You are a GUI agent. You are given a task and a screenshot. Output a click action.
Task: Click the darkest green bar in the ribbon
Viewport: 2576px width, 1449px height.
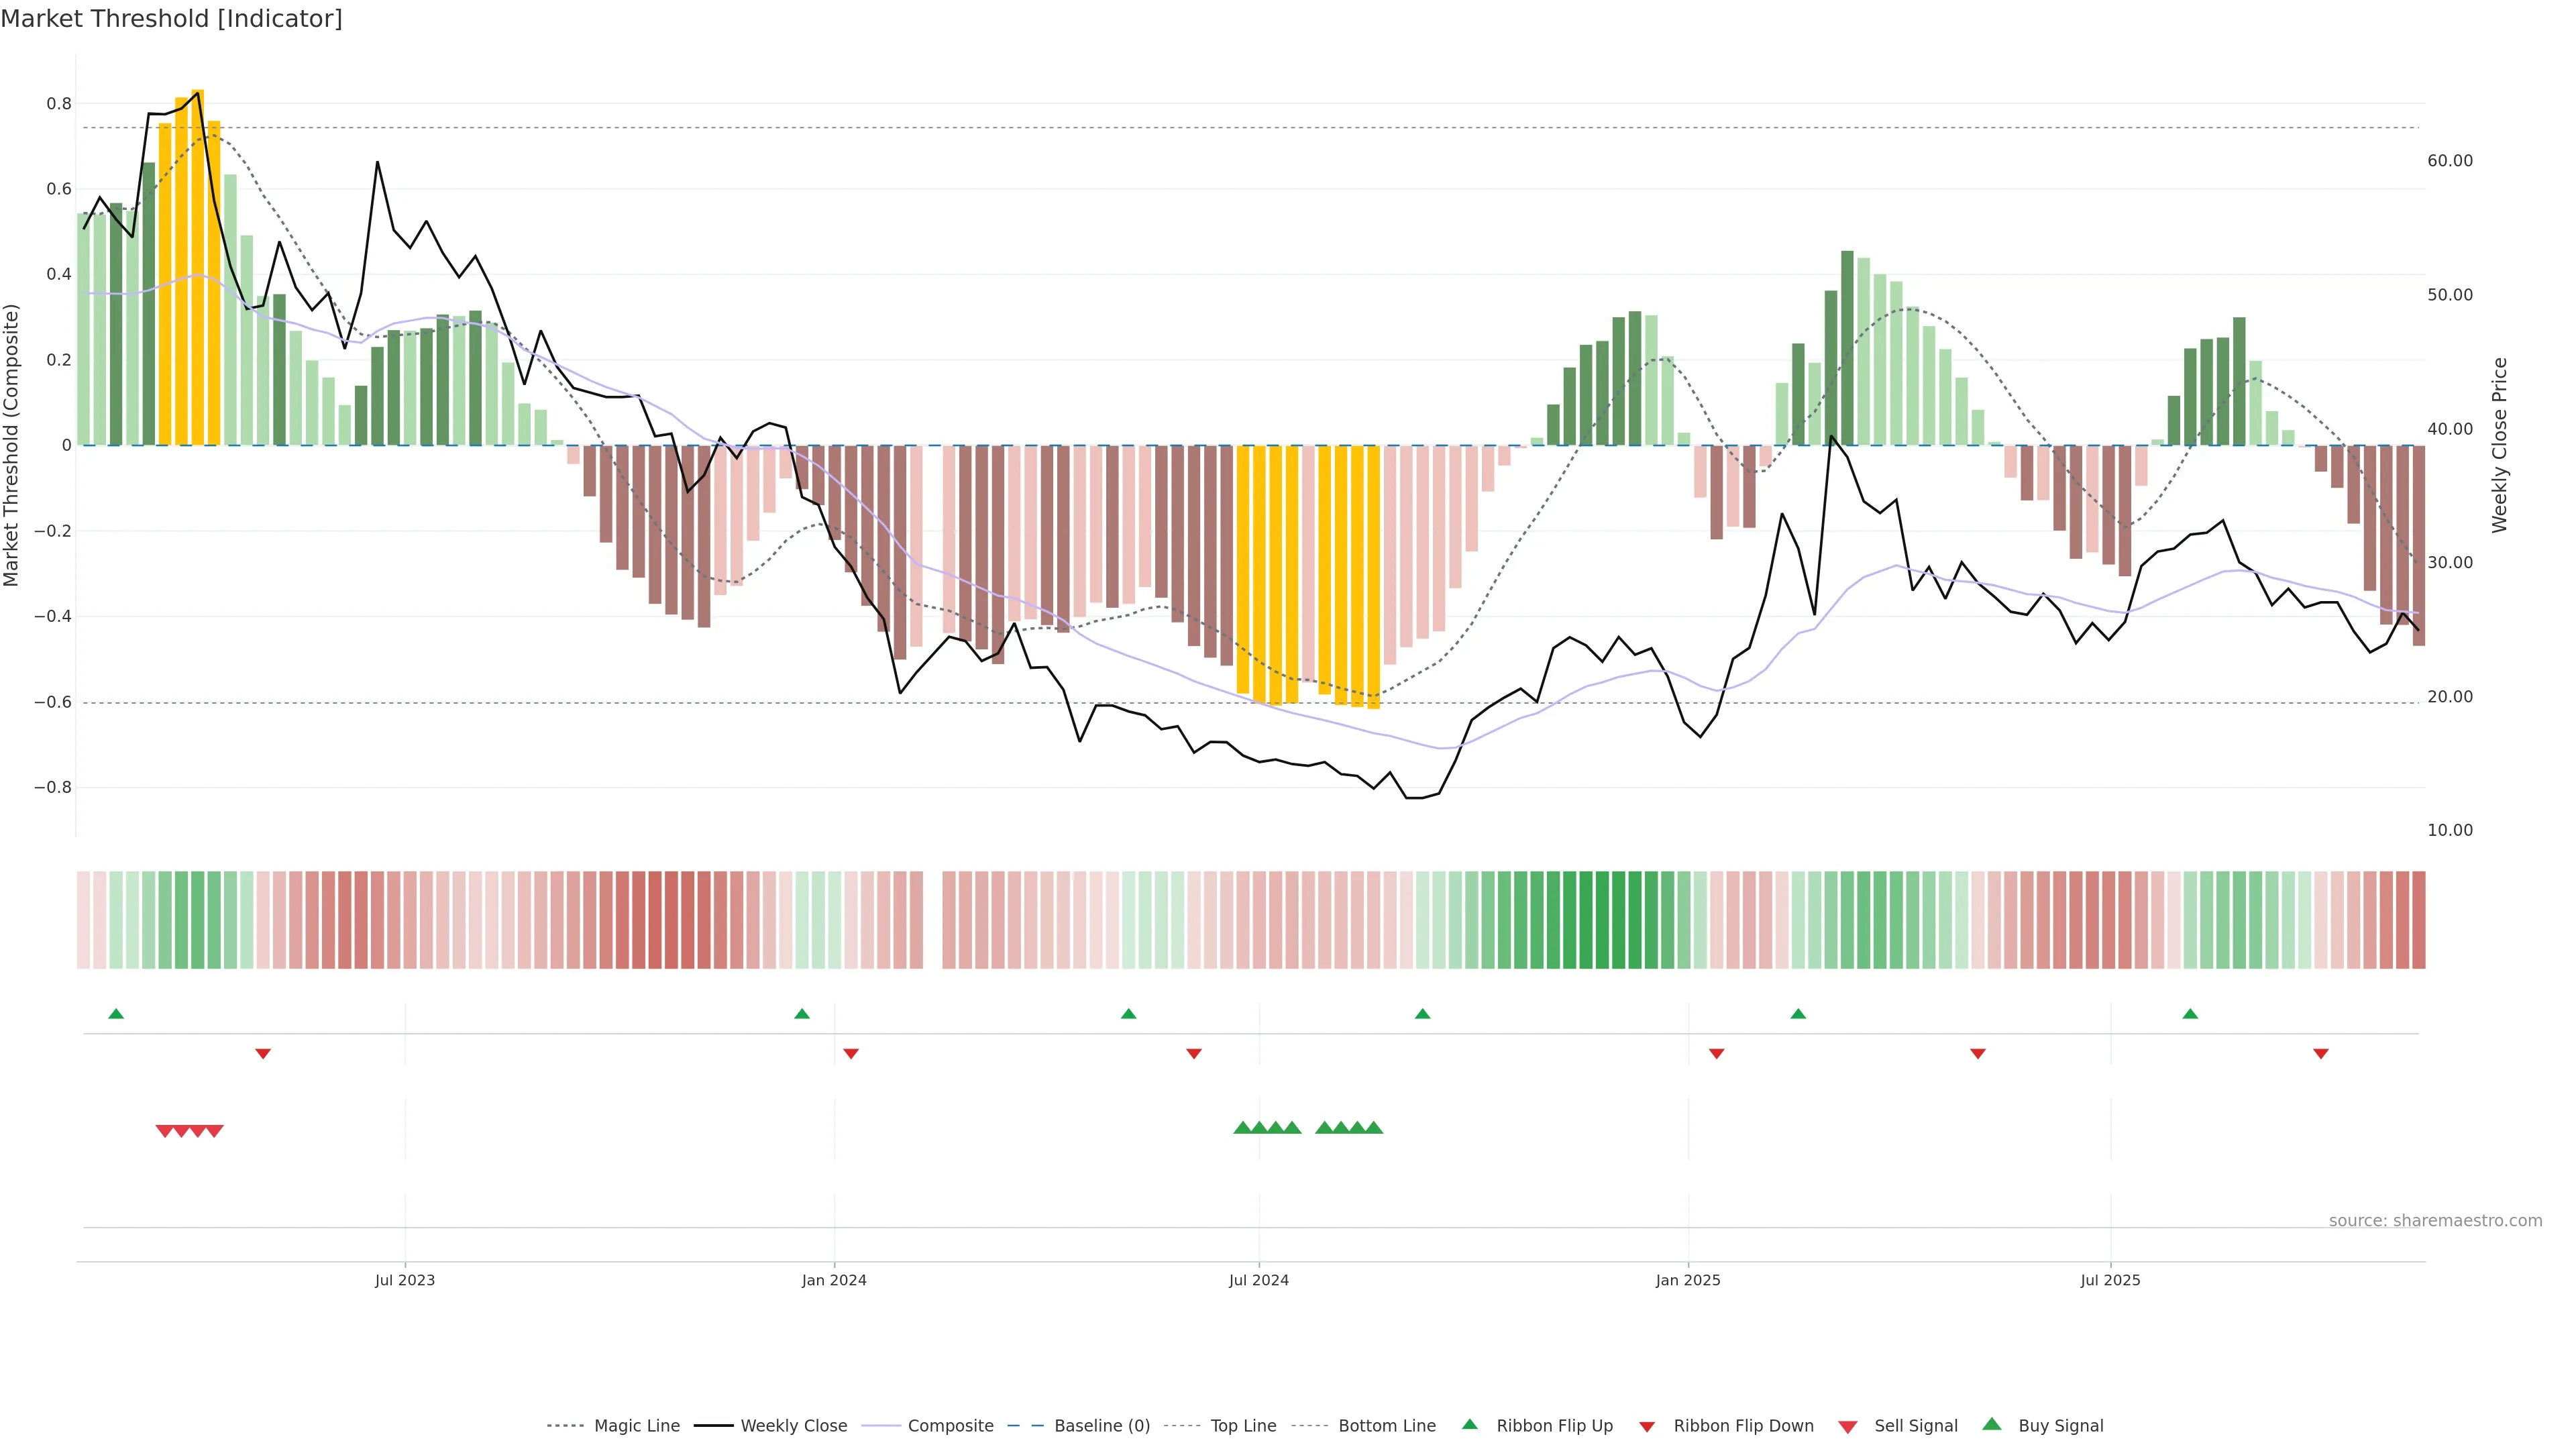coord(1602,920)
